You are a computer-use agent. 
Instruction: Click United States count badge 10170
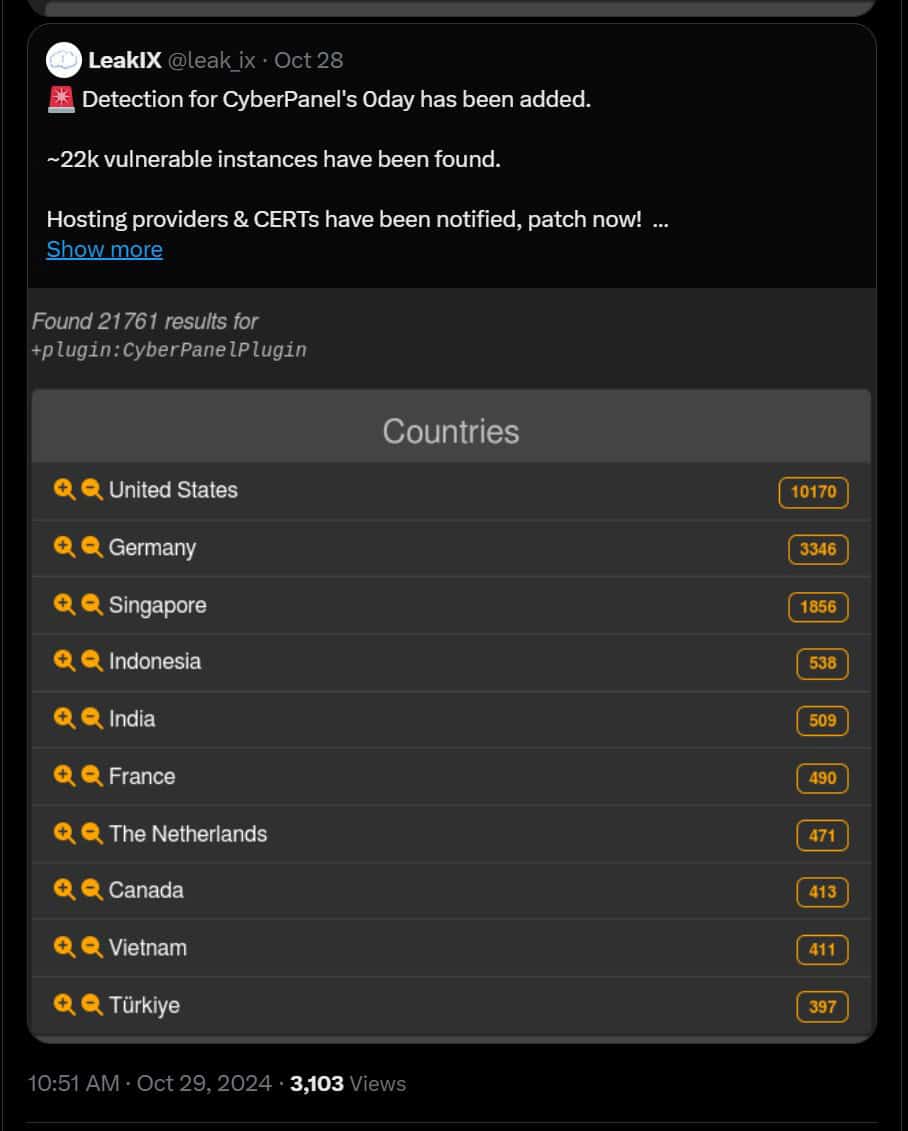point(814,492)
